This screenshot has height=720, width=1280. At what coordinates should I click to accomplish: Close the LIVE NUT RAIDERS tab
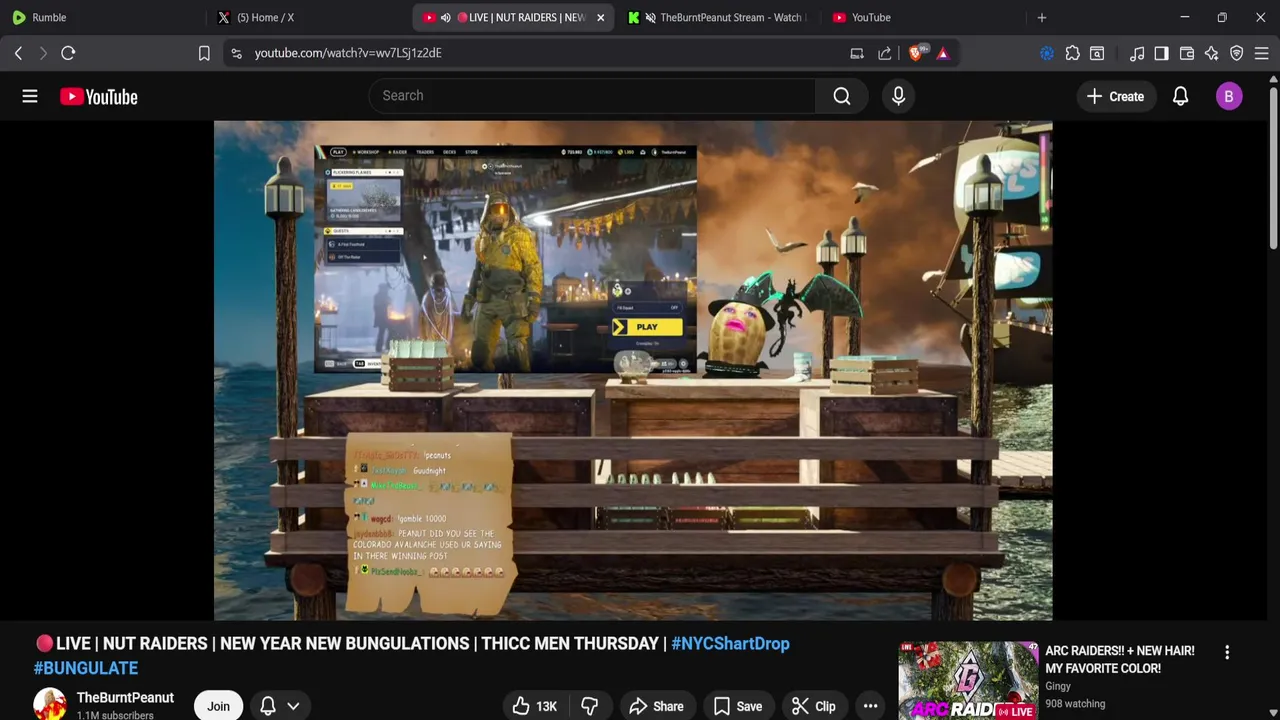pos(600,17)
